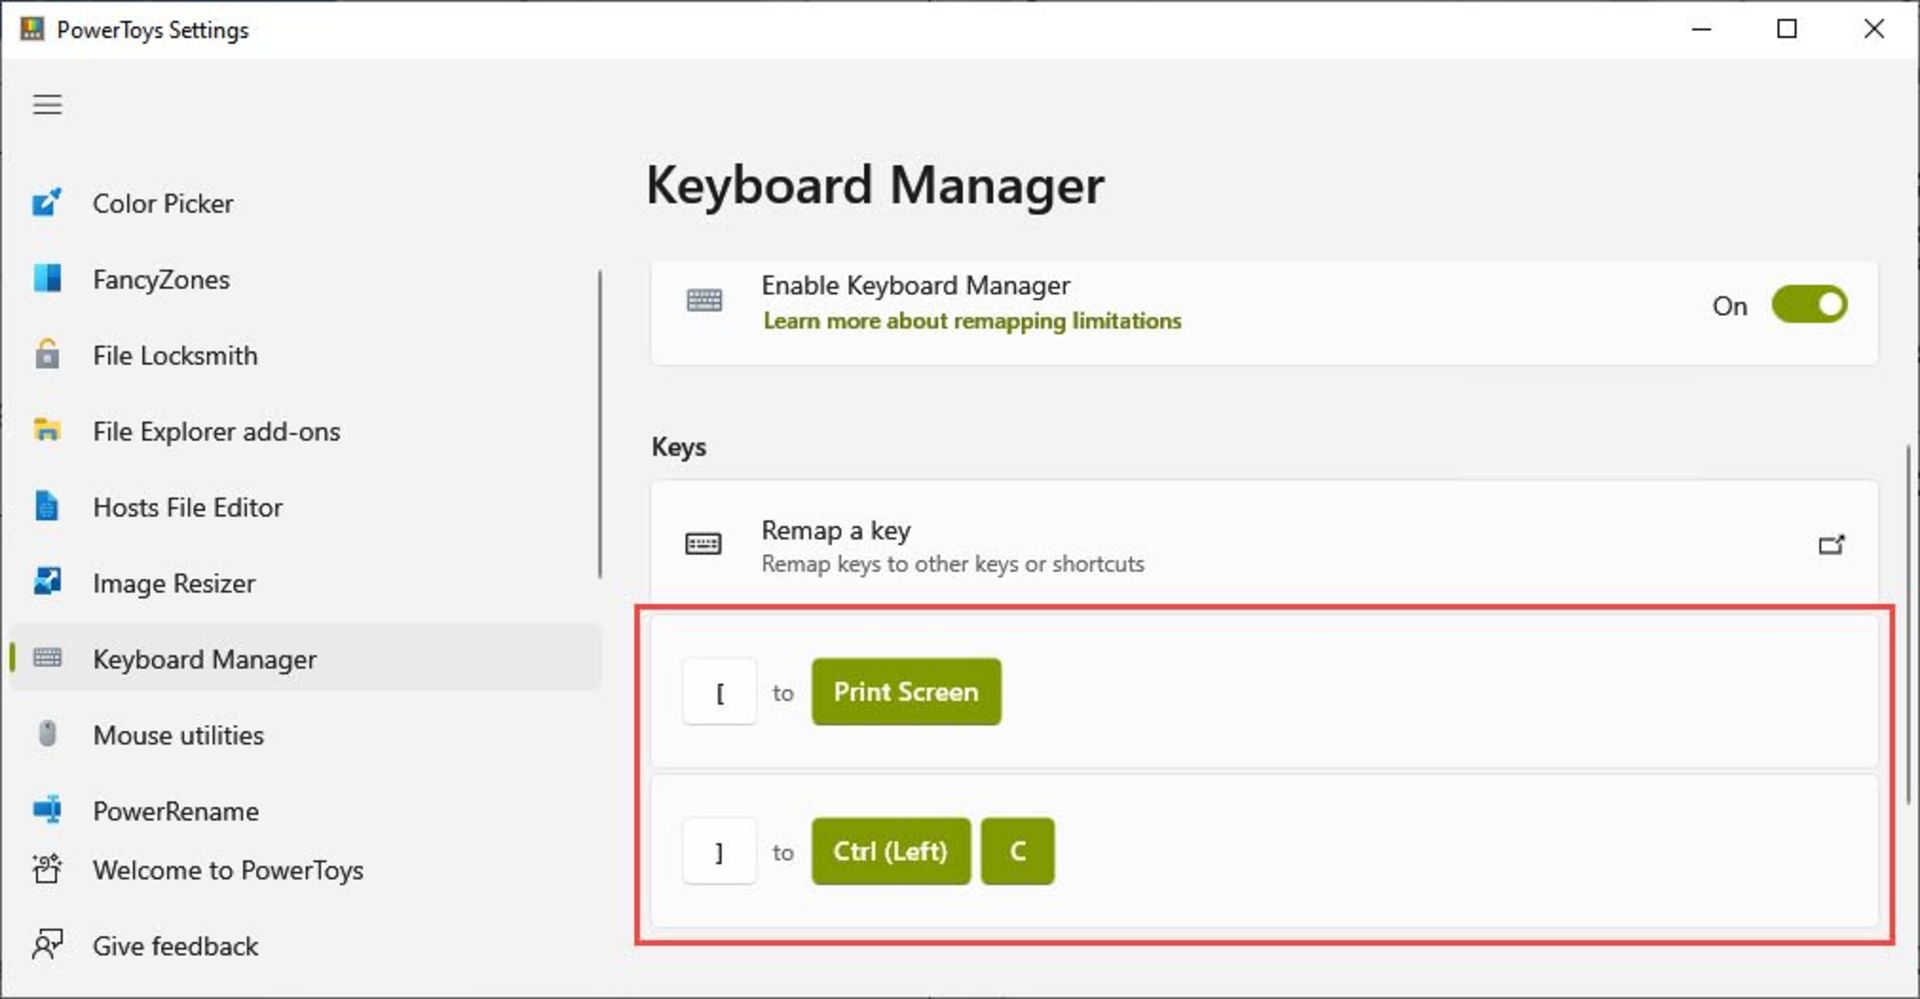Select Welcome to PowerToys in sidebar
The image size is (1920, 999).
click(x=227, y=870)
